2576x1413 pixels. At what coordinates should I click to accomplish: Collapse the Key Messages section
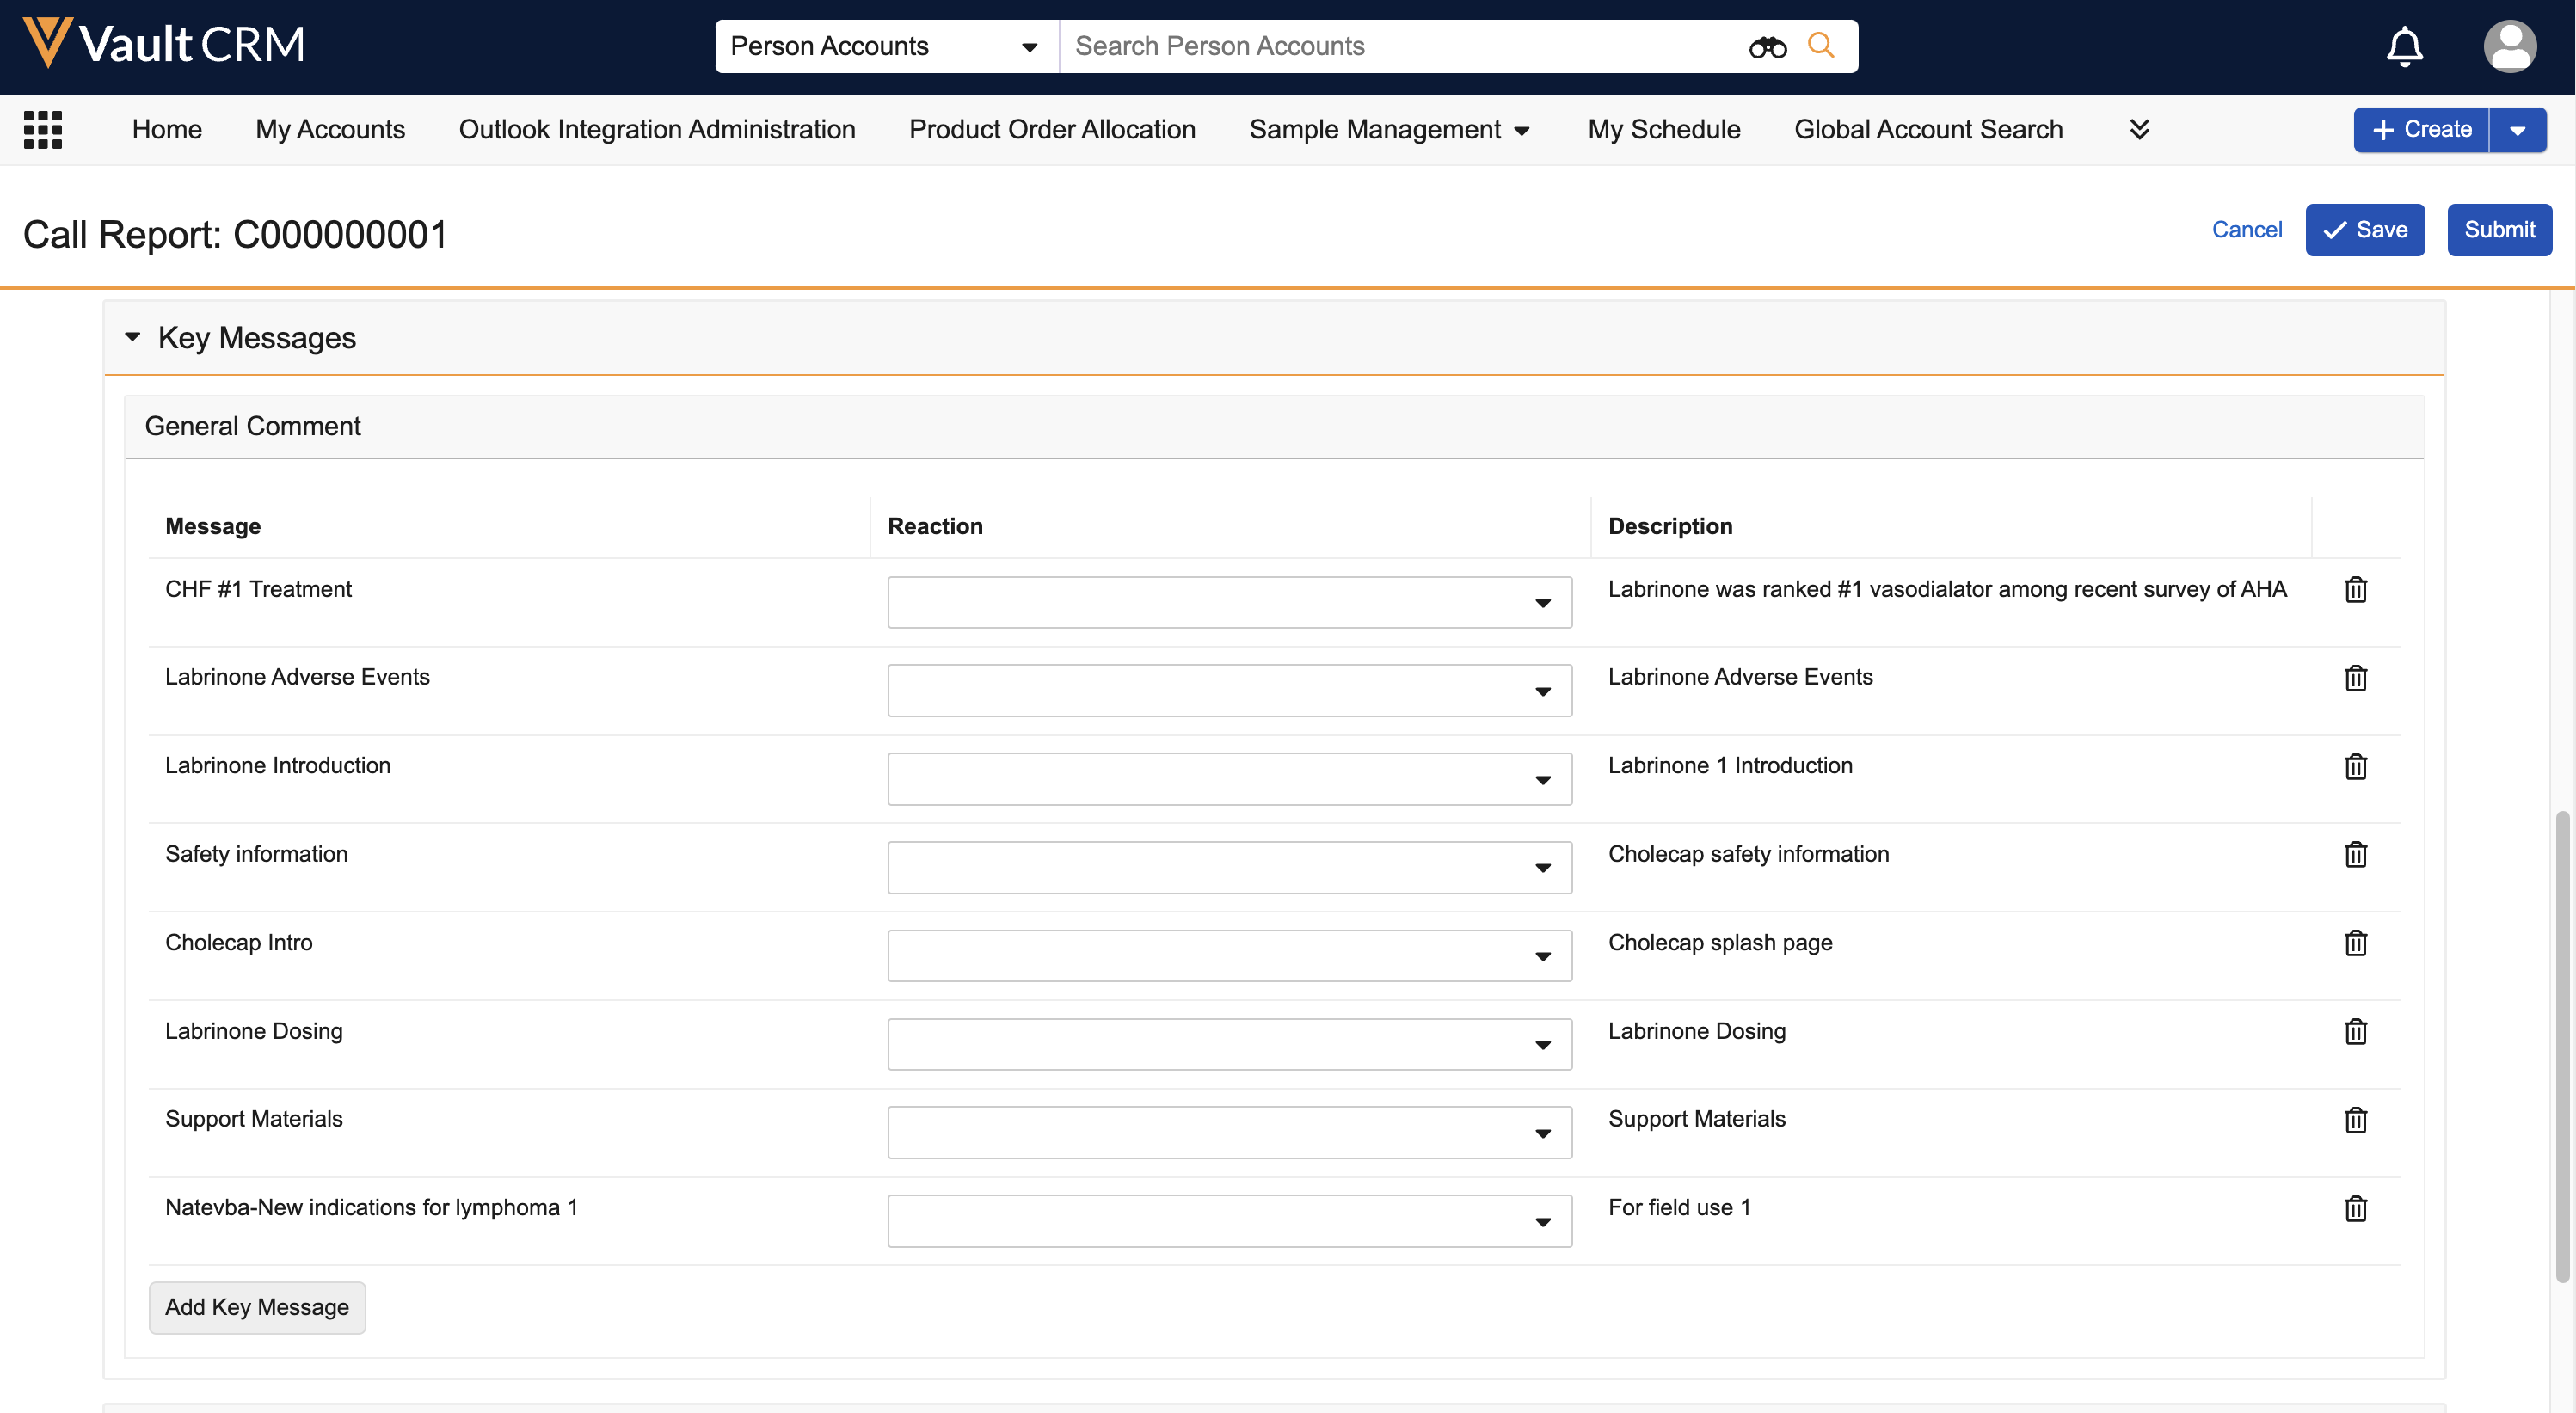[x=133, y=338]
